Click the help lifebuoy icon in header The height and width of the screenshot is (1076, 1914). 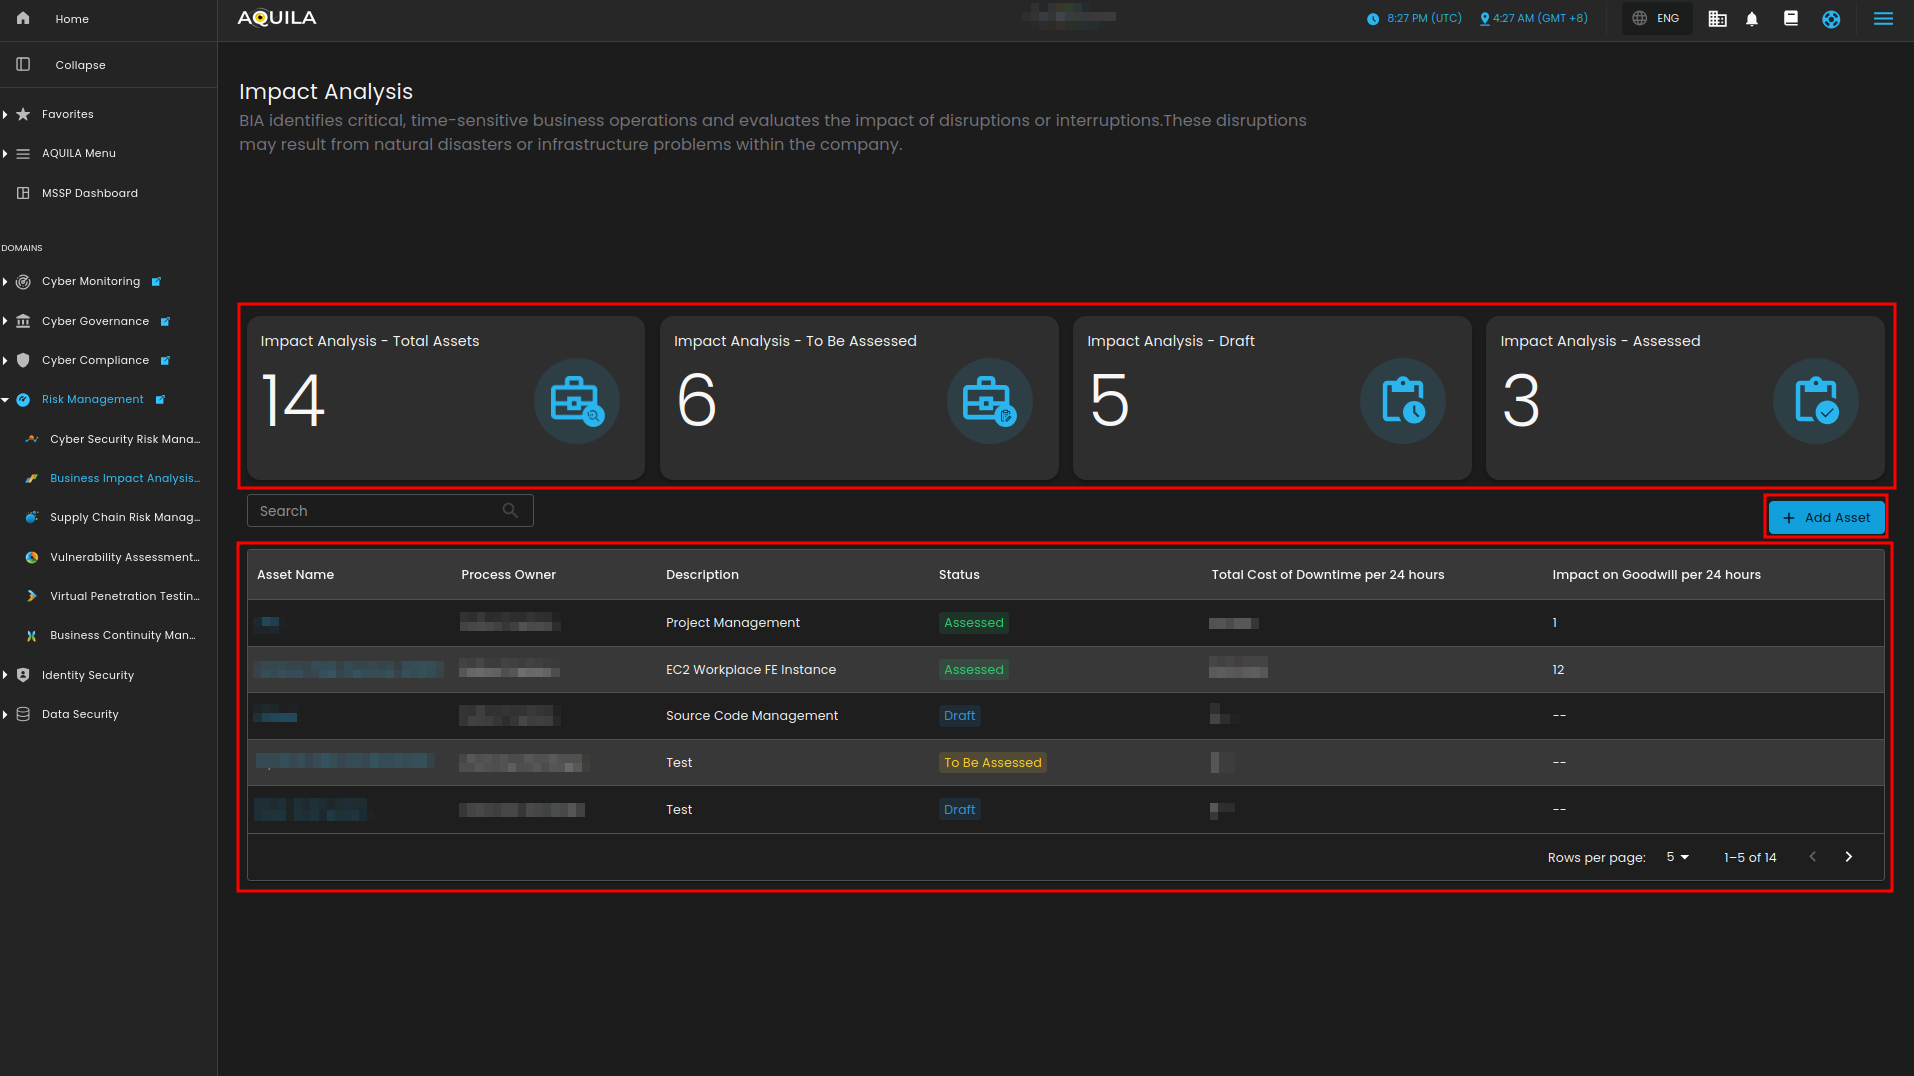[x=1831, y=19]
